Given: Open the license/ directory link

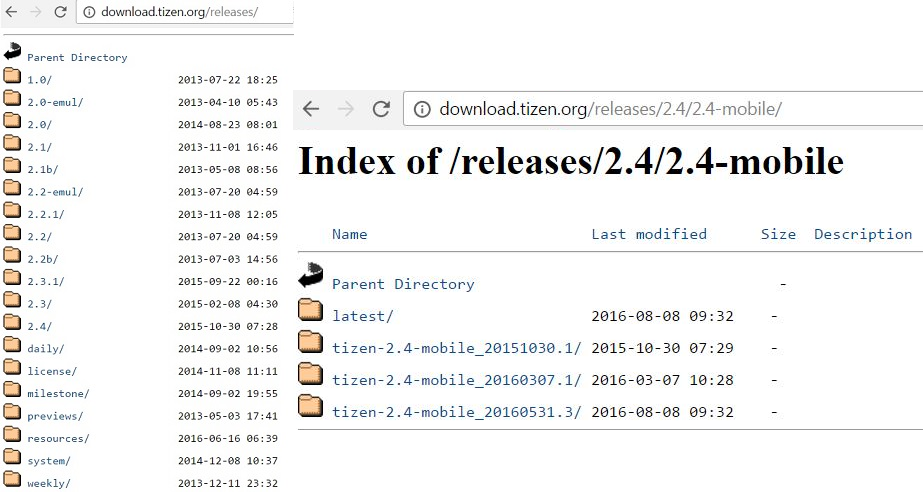Looking at the screenshot, I should pyautogui.click(x=52, y=371).
